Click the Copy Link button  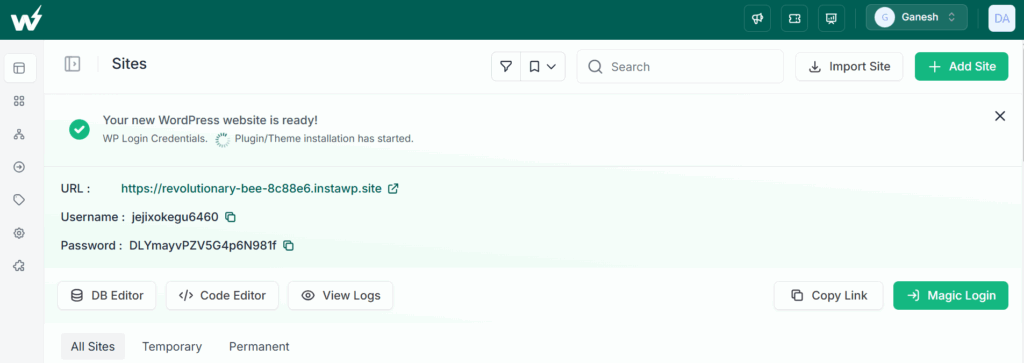(829, 296)
